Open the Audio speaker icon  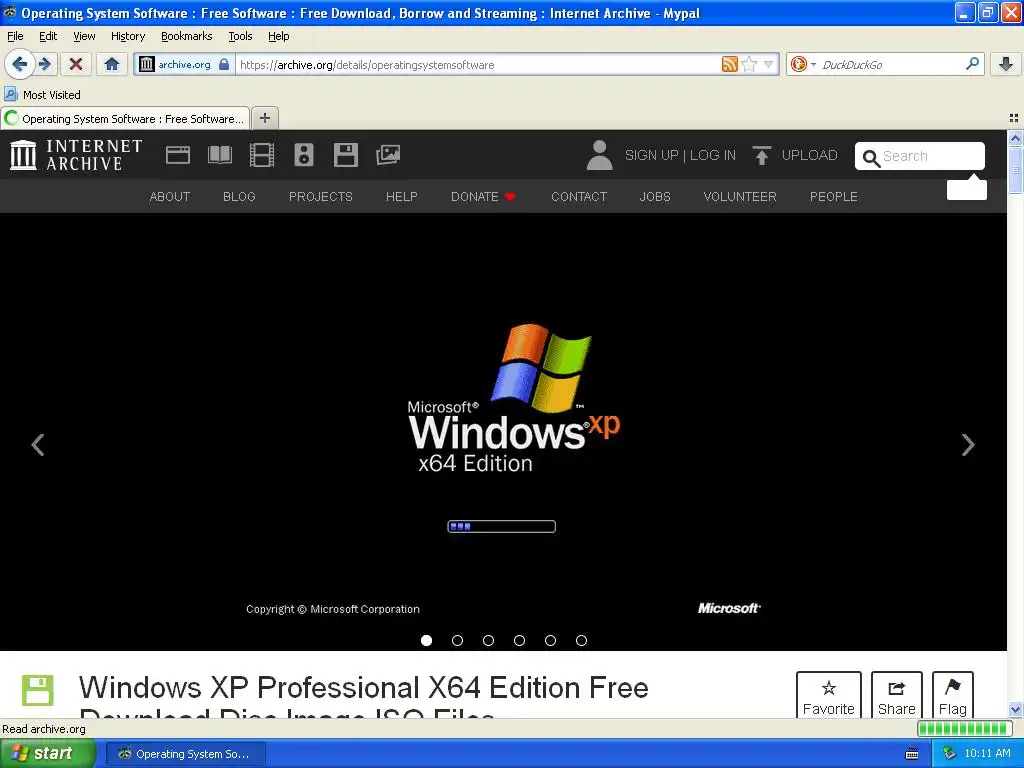coord(304,155)
